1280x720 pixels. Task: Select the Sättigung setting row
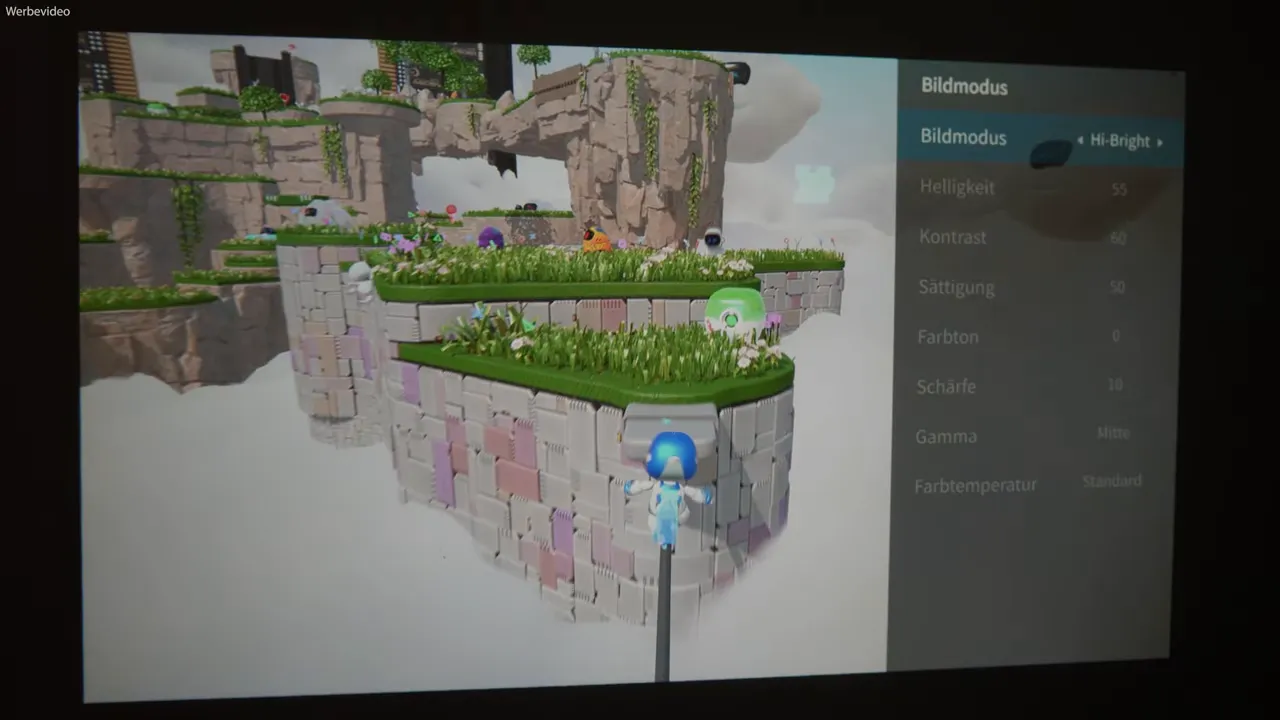pos(956,287)
